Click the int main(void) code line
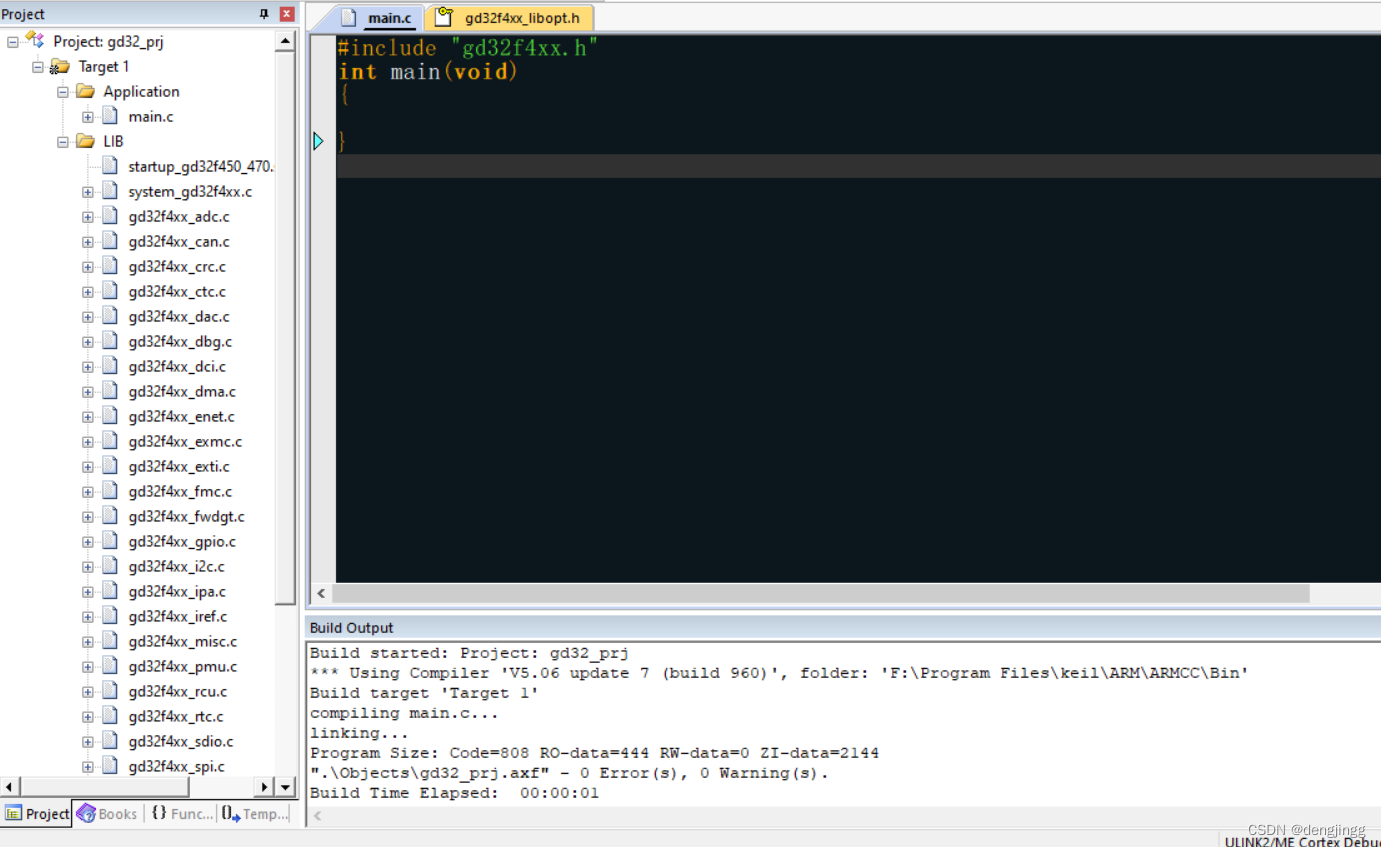The height and width of the screenshot is (847, 1381). click(428, 72)
